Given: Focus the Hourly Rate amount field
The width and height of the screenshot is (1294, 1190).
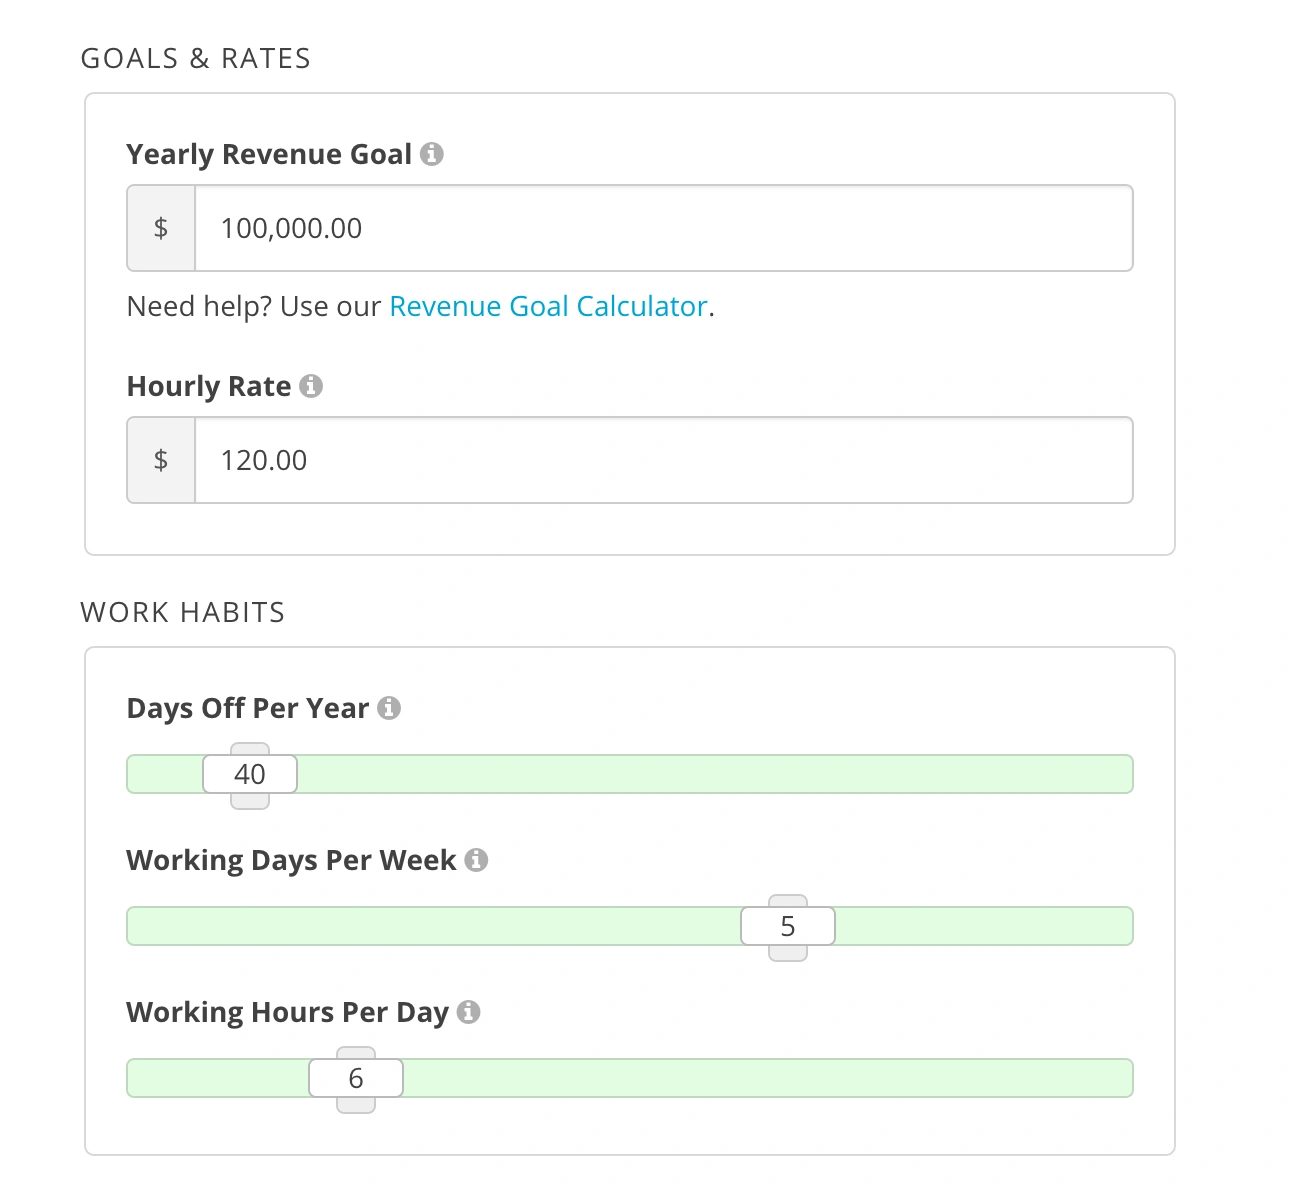Looking at the screenshot, I should click(x=662, y=460).
